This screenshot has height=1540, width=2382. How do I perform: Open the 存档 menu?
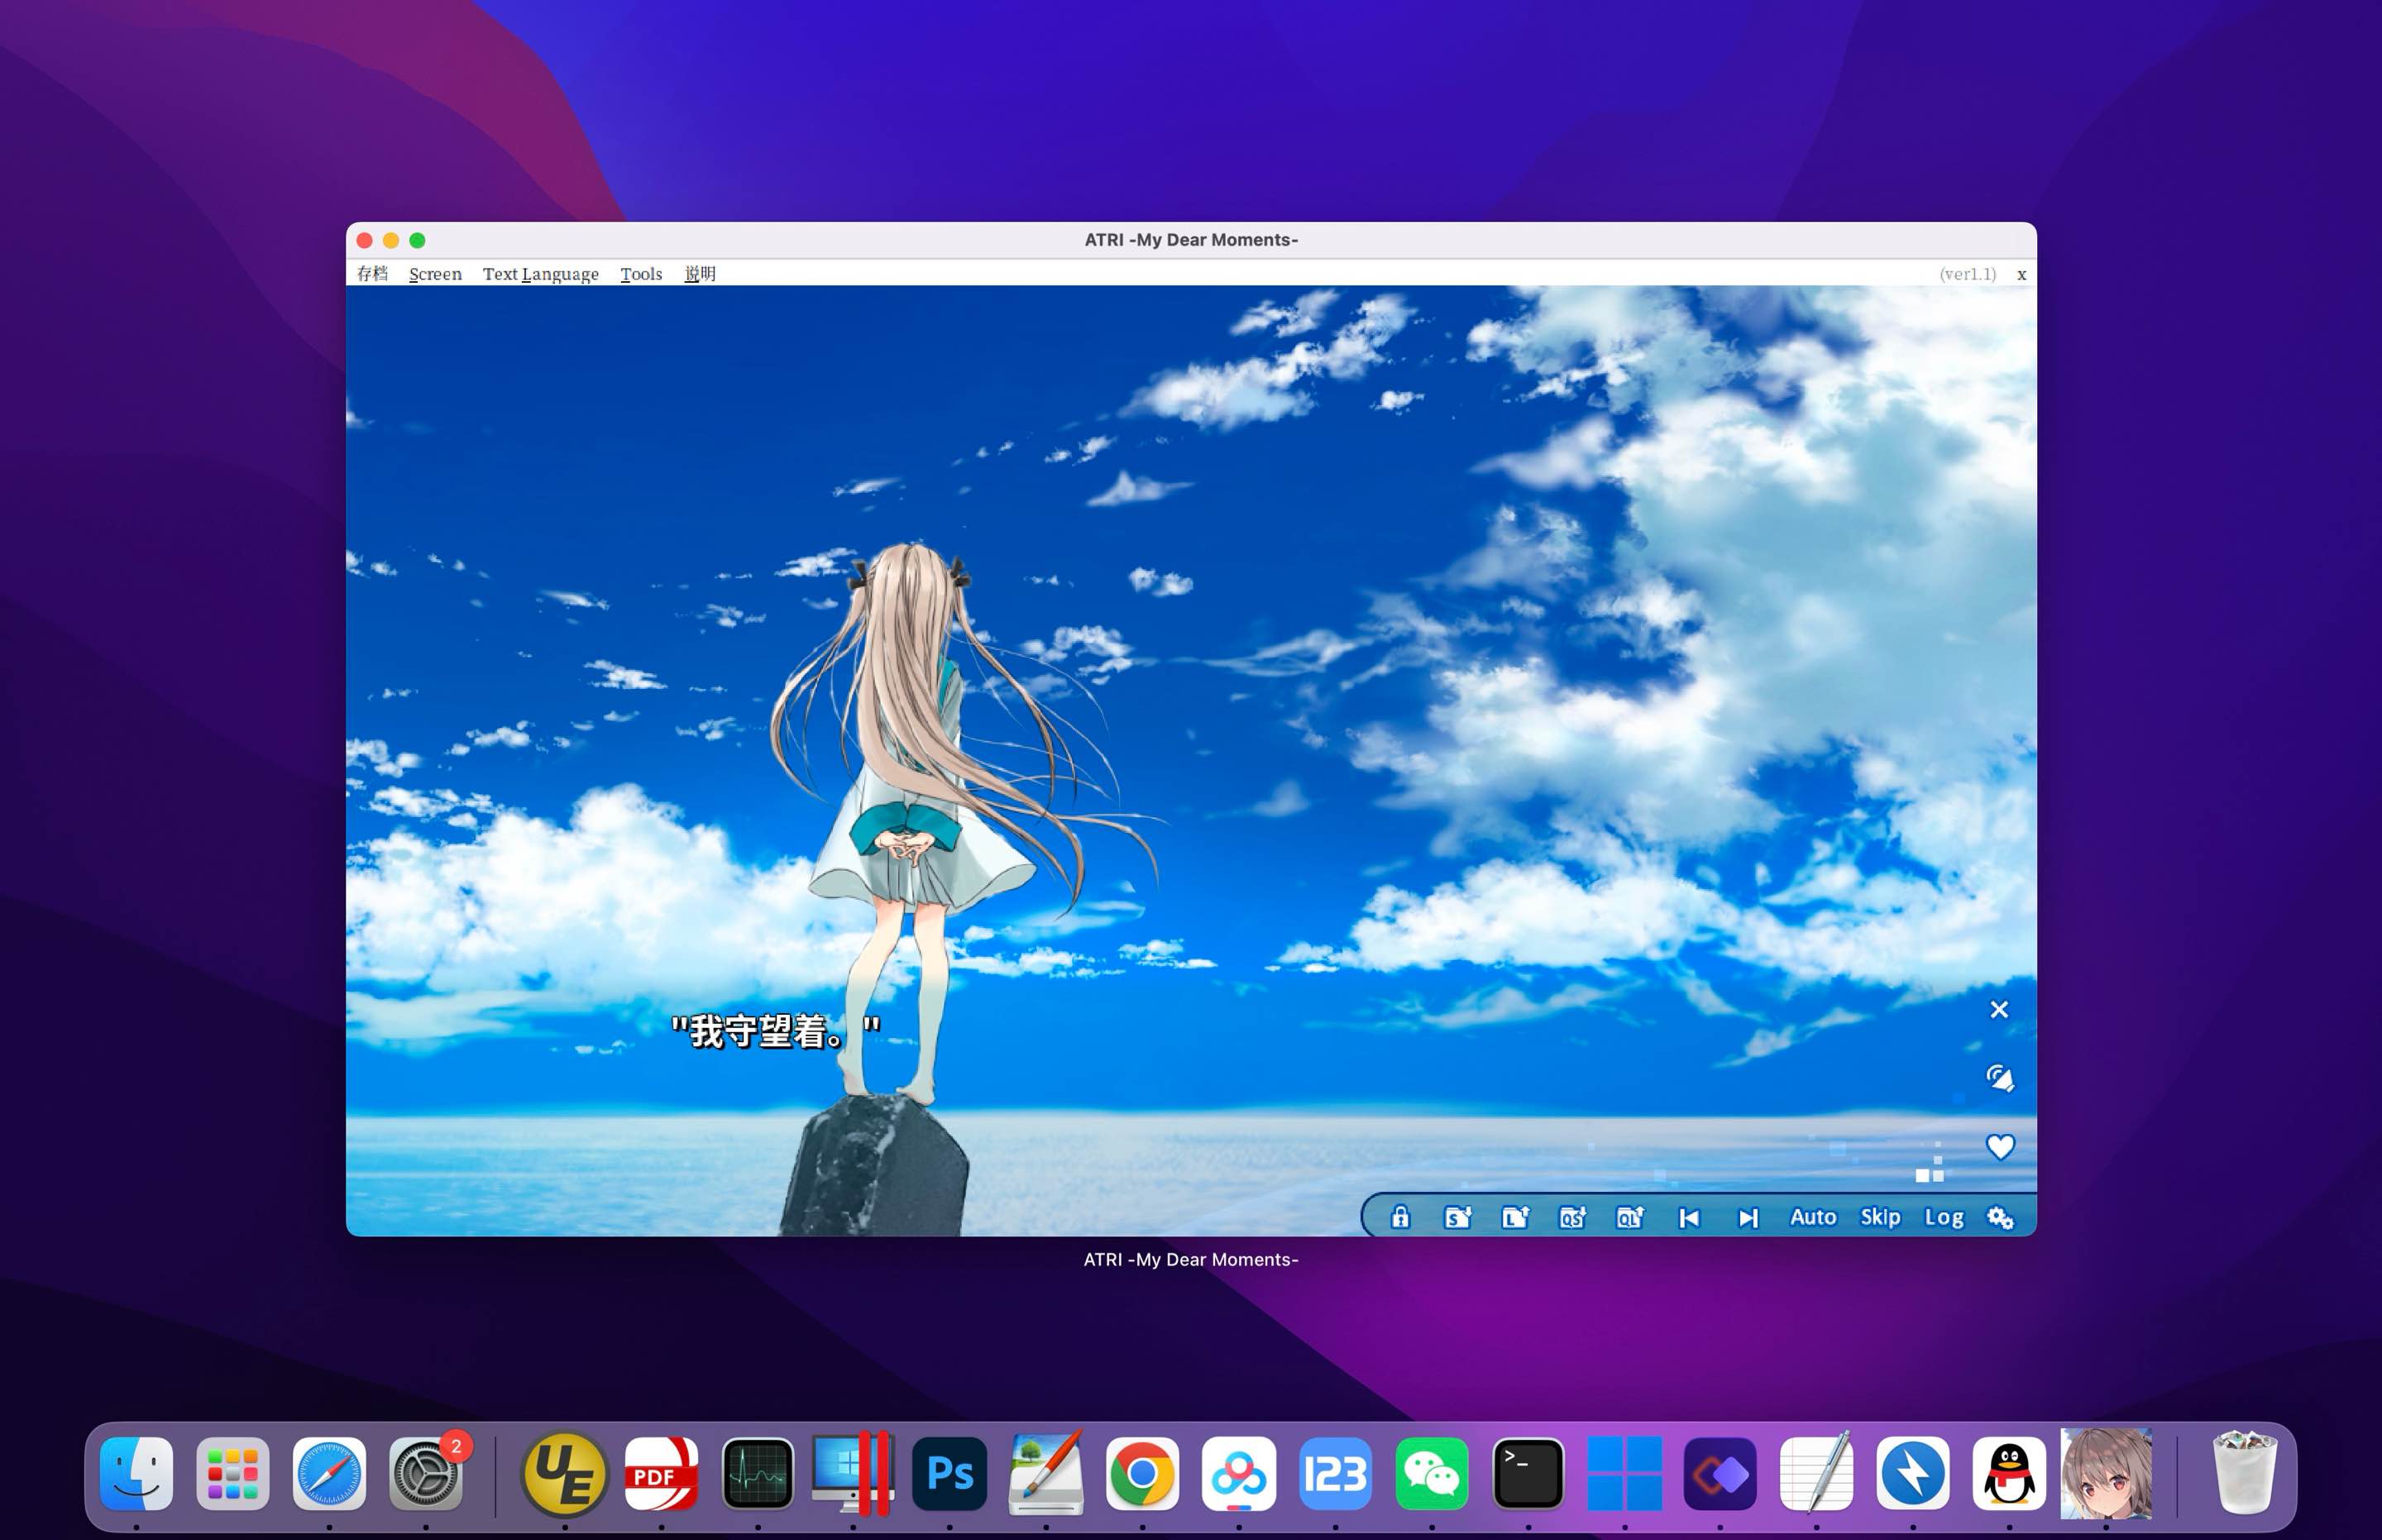pos(372,273)
